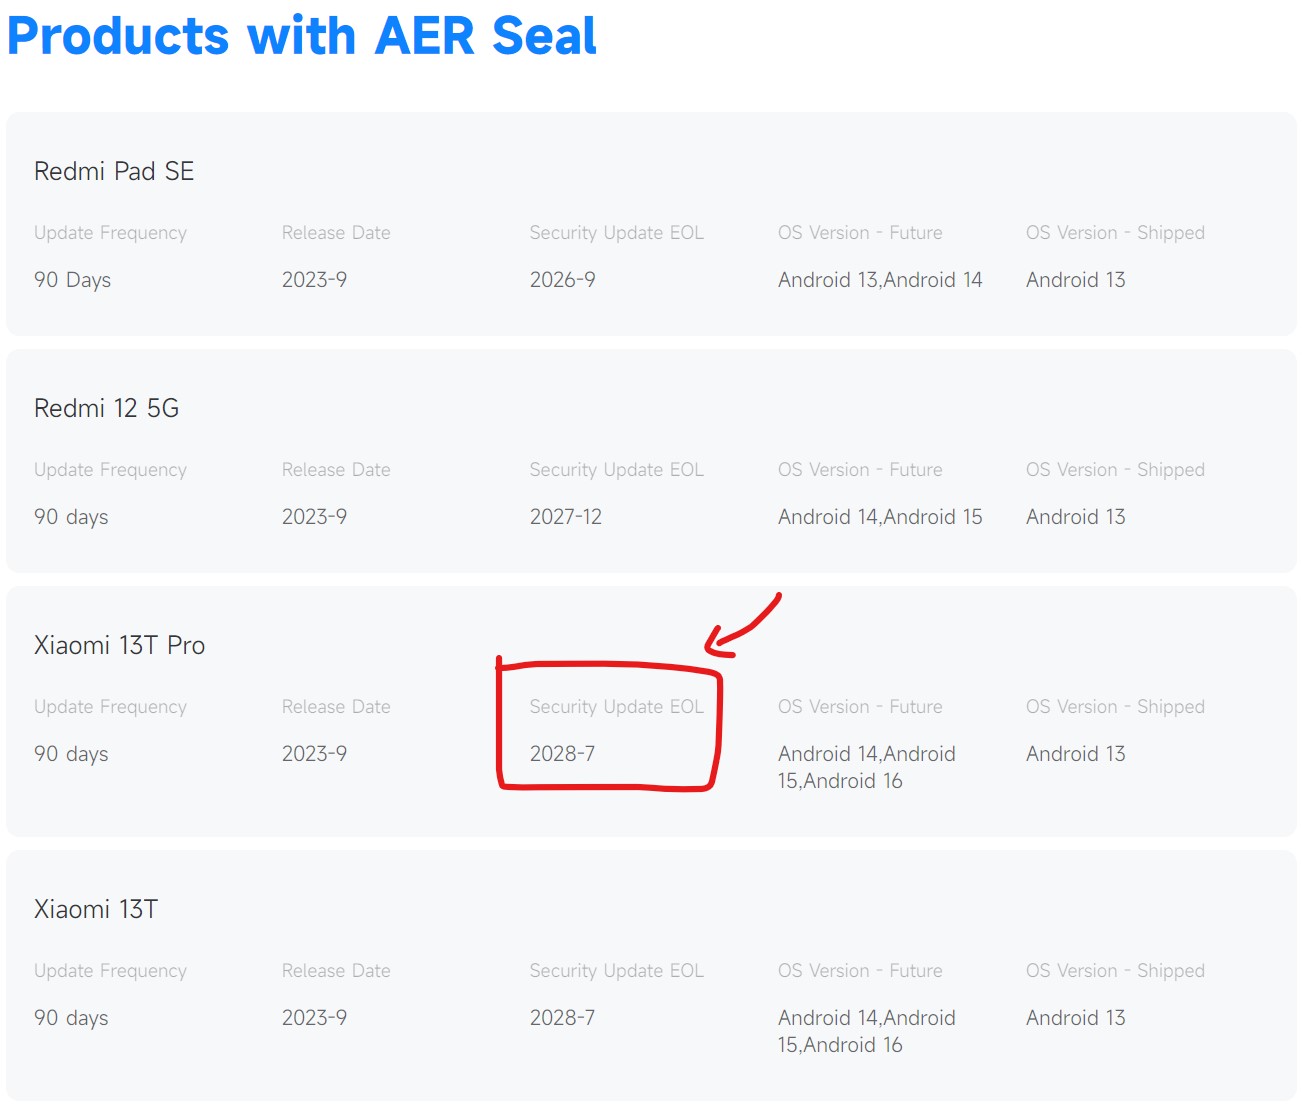
Task: Click Xiaomi 13T Pro security EOL 2028-7
Action: (x=562, y=754)
